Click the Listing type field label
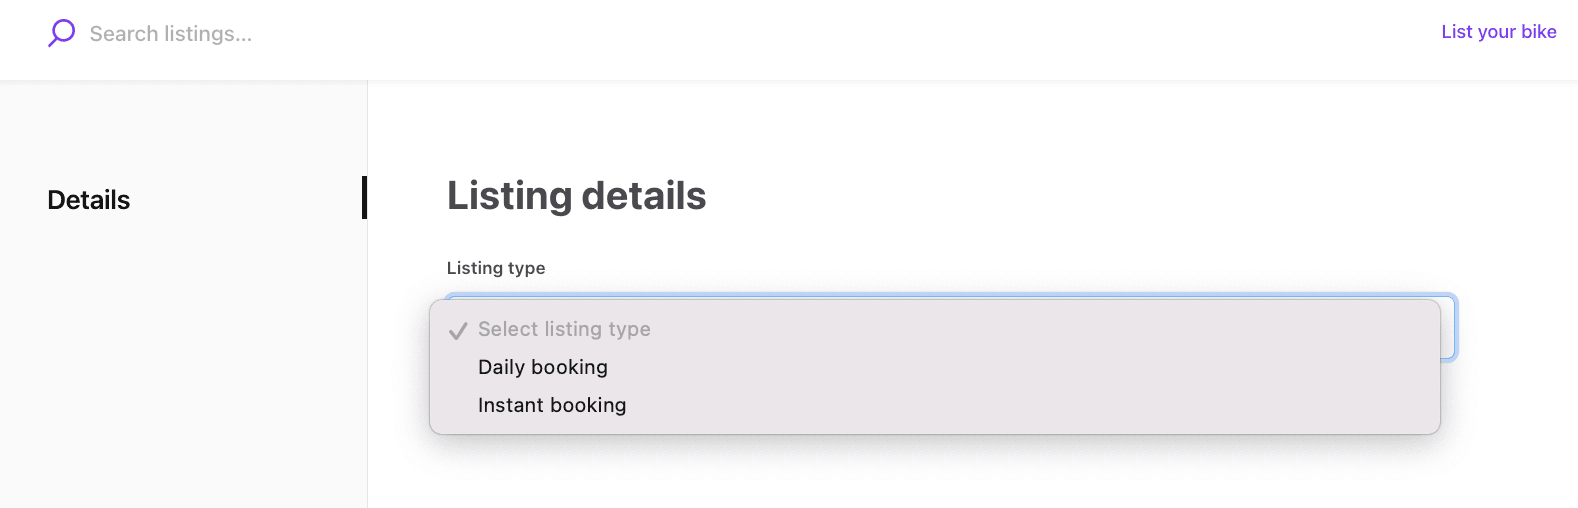The image size is (1578, 508). click(x=496, y=268)
